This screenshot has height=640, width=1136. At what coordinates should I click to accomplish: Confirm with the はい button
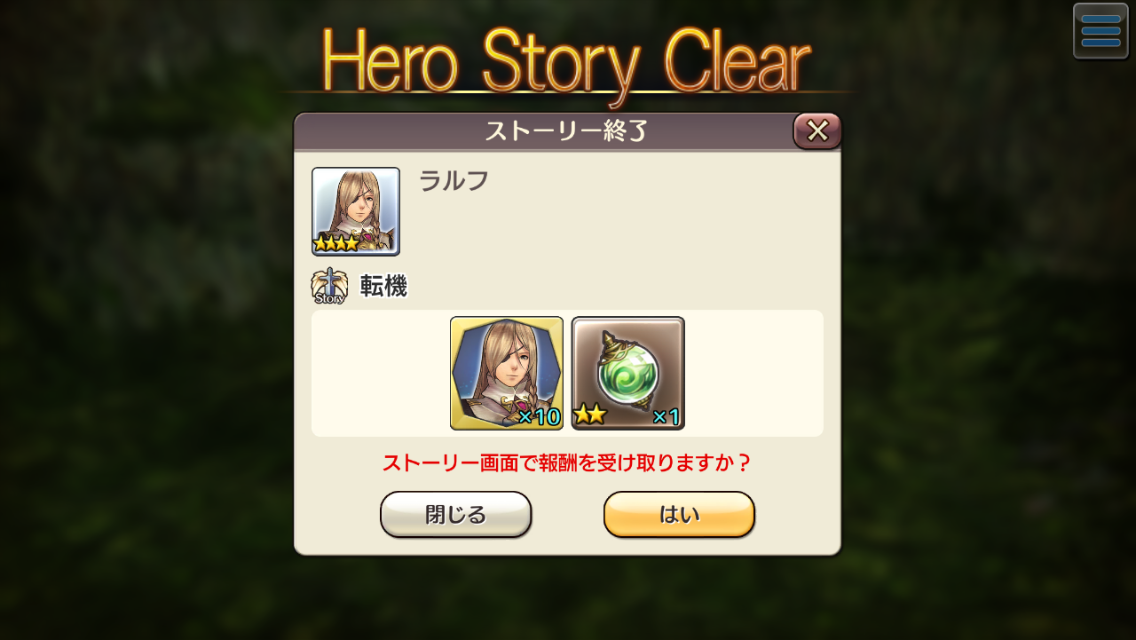[x=679, y=515]
